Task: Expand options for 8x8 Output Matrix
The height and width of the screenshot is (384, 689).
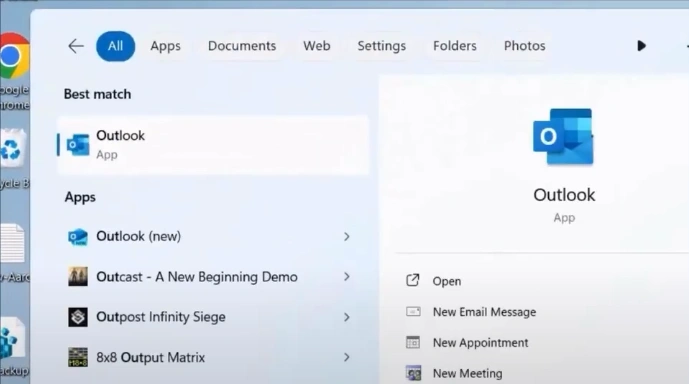Action: click(x=347, y=357)
